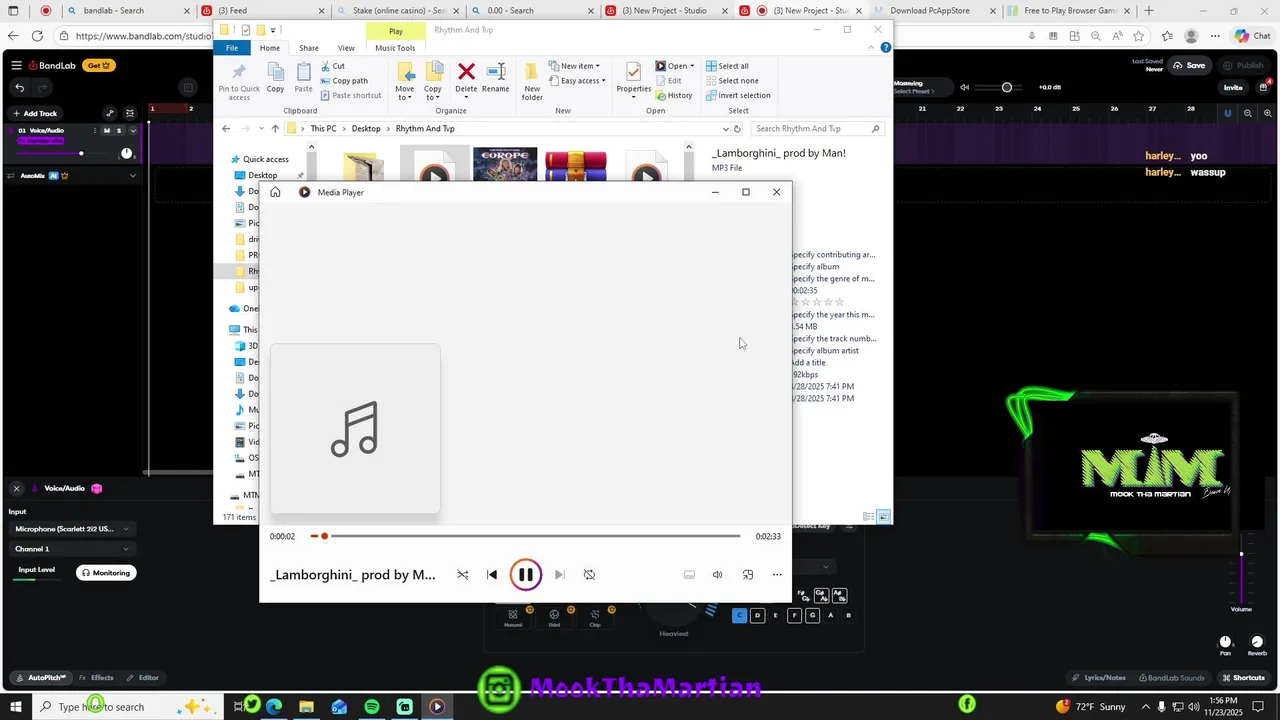This screenshot has height=720, width=1280.
Task: Zoom in the BandLab timeline
Action: pyautogui.click(x=1266, y=113)
